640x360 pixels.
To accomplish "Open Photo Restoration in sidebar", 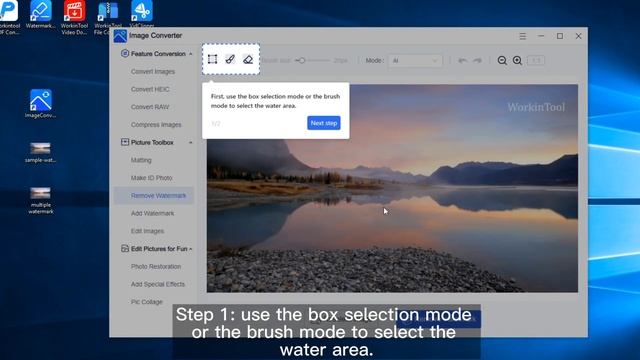I will (156, 267).
